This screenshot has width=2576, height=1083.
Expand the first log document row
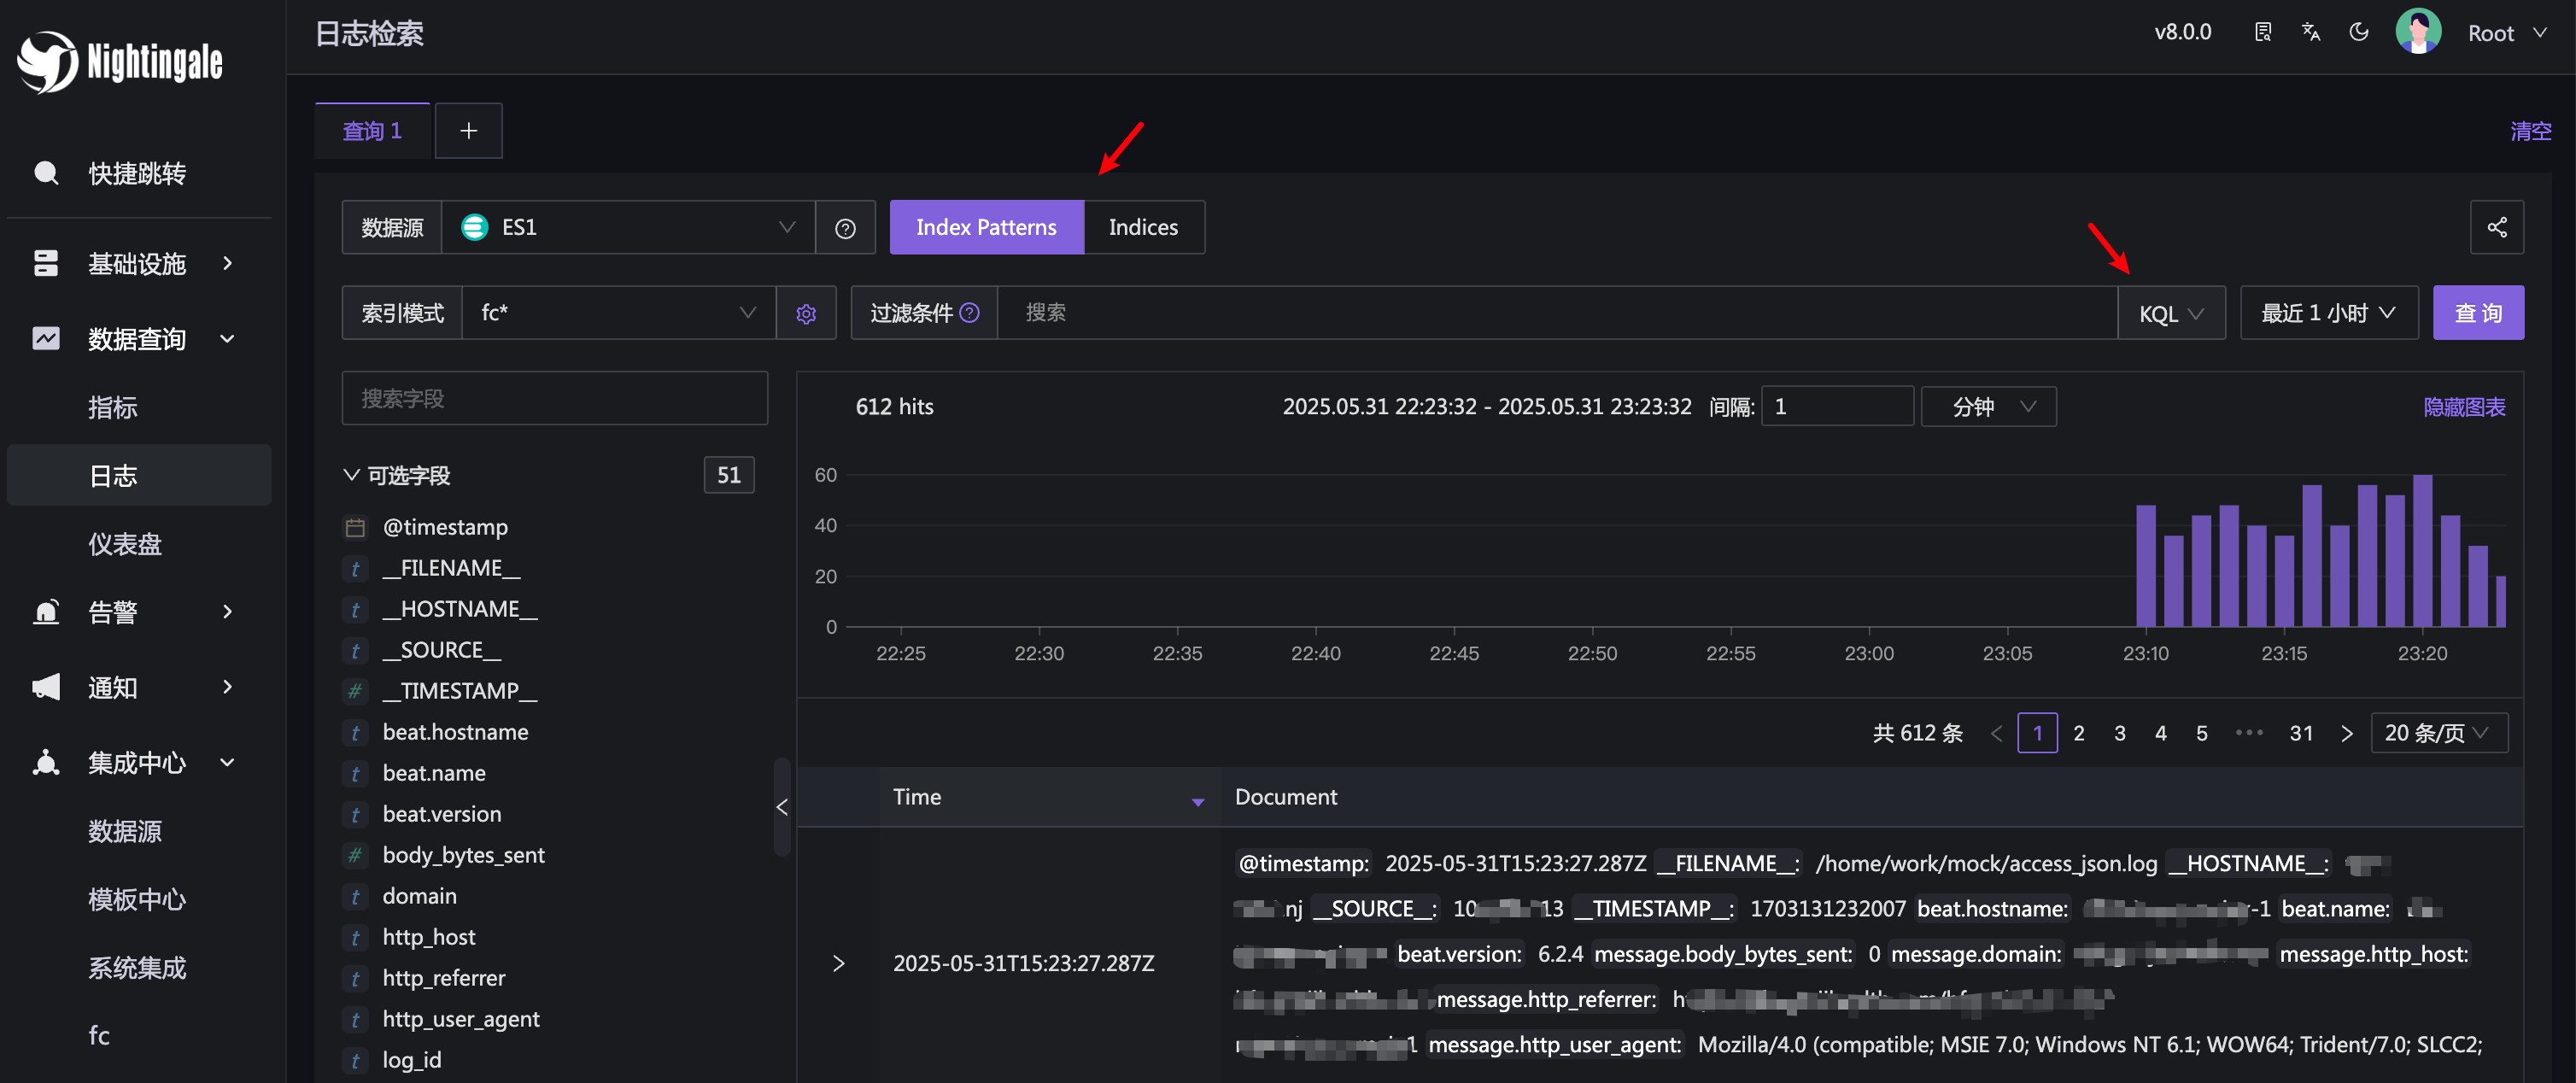point(838,962)
